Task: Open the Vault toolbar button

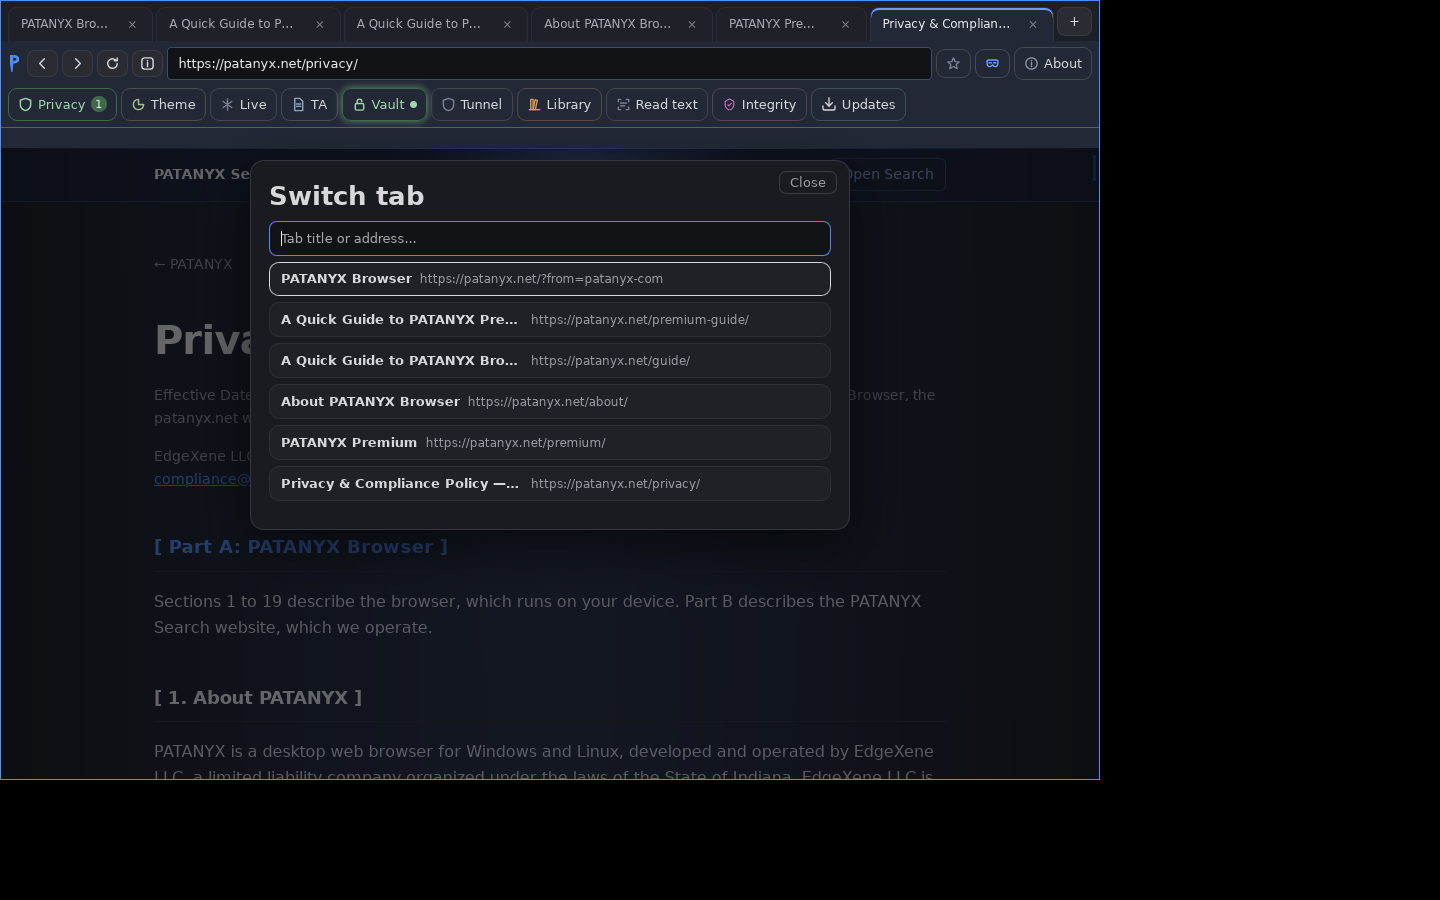Action: click(x=385, y=104)
